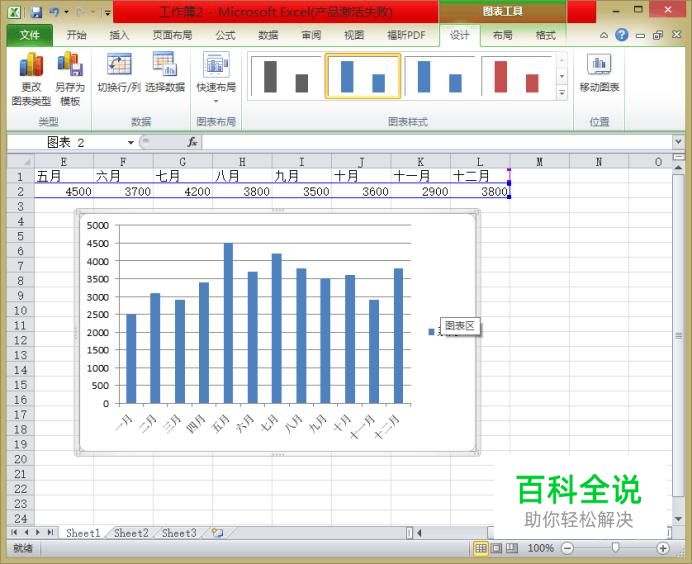Switch to the Home ribbon tab
The height and width of the screenshot is (564, 692).
76,35
